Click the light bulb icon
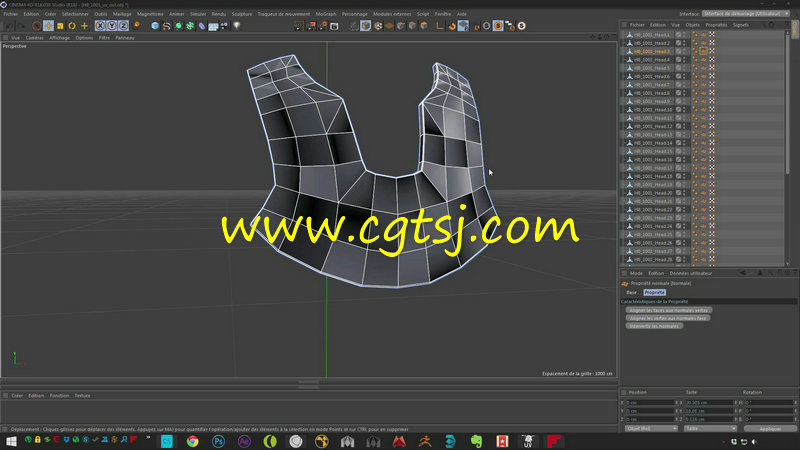Image resolution: width=800 pixels, height=450 pixels. point(237,26)
